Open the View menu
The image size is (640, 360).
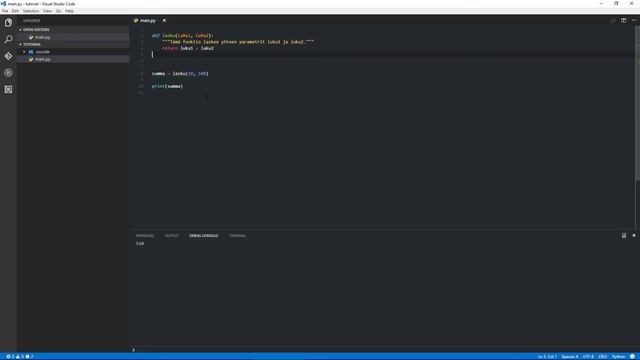tap(47, 11)
